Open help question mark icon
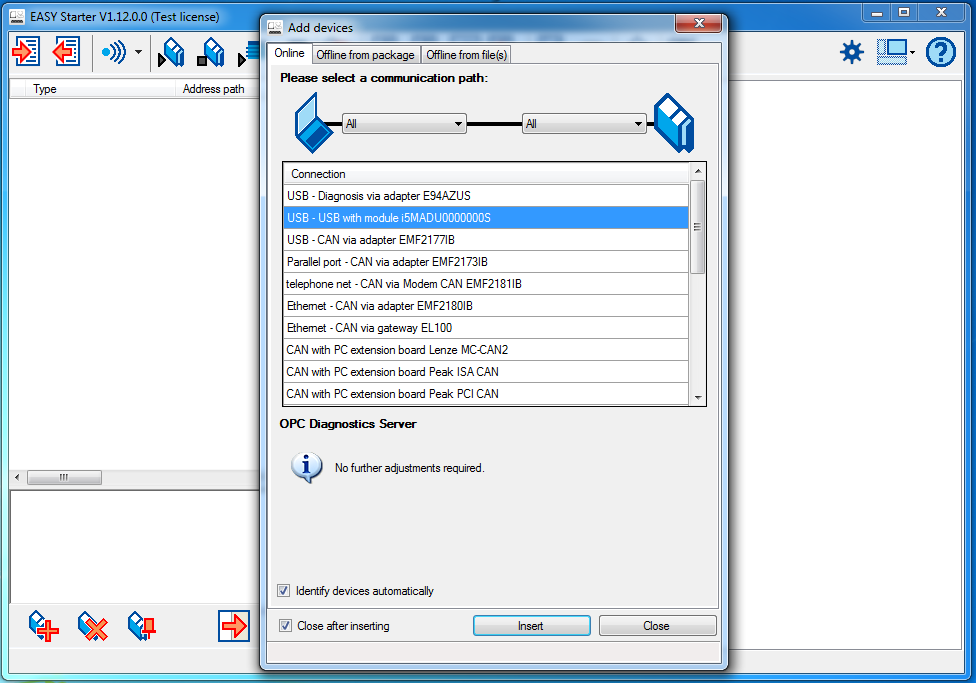The height and width of the screenshot is (683, 976). click(940, 52)
